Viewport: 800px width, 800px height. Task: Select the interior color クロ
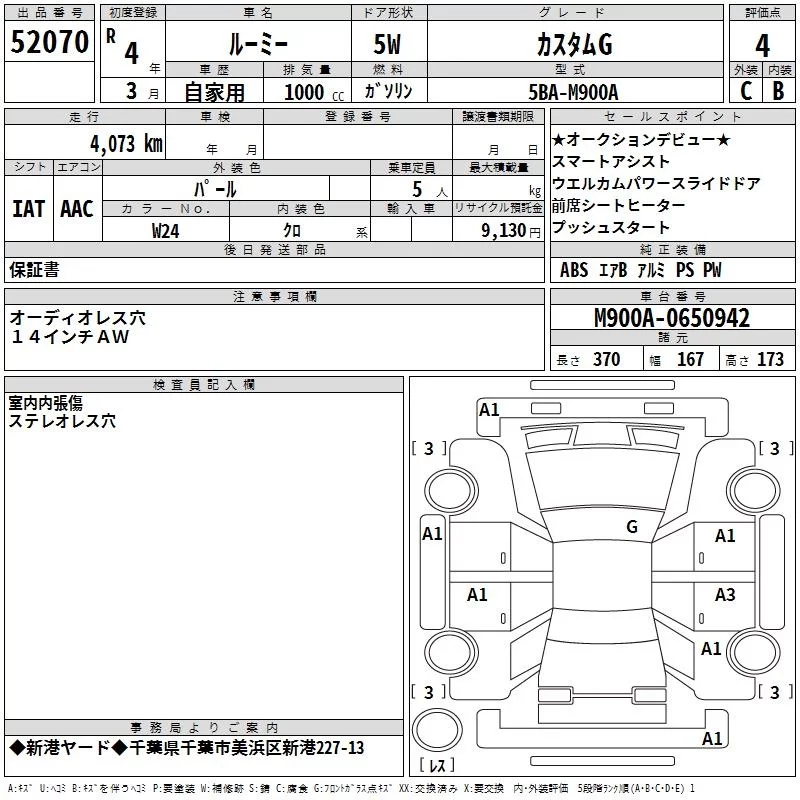[x=292, y=231]
